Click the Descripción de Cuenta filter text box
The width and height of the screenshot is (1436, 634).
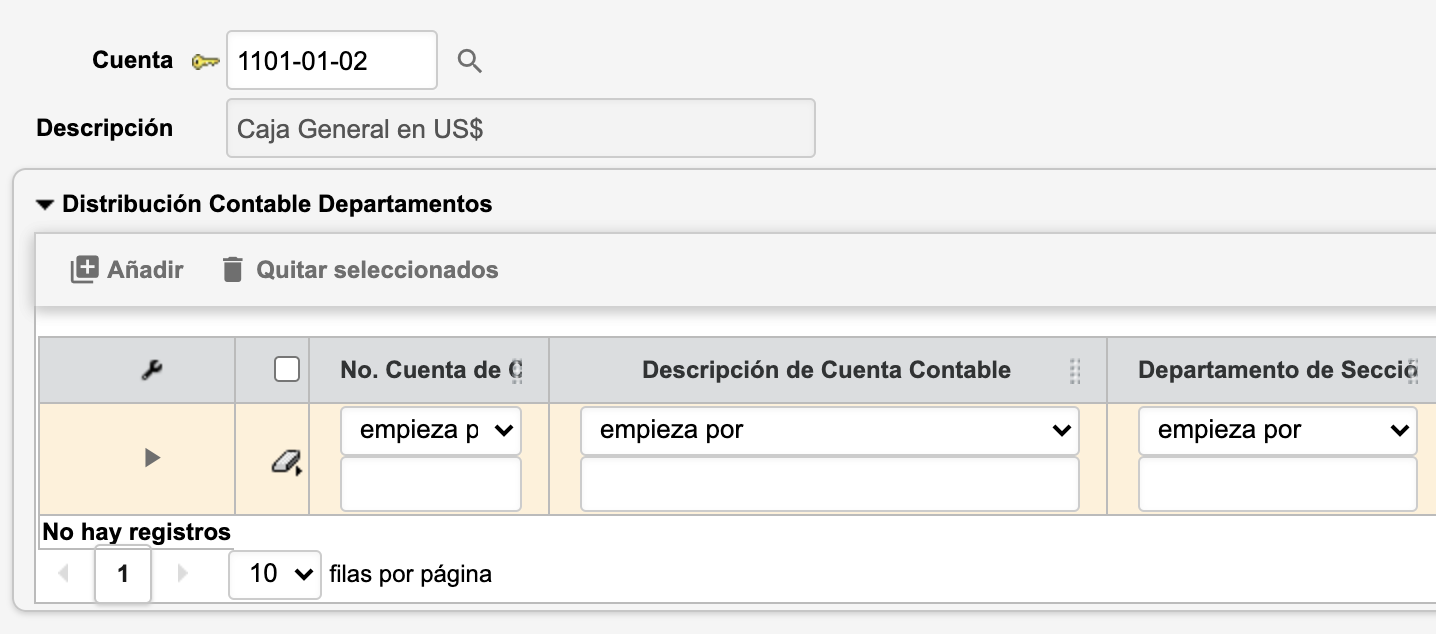pyautogui.click(x=829, y=484)
